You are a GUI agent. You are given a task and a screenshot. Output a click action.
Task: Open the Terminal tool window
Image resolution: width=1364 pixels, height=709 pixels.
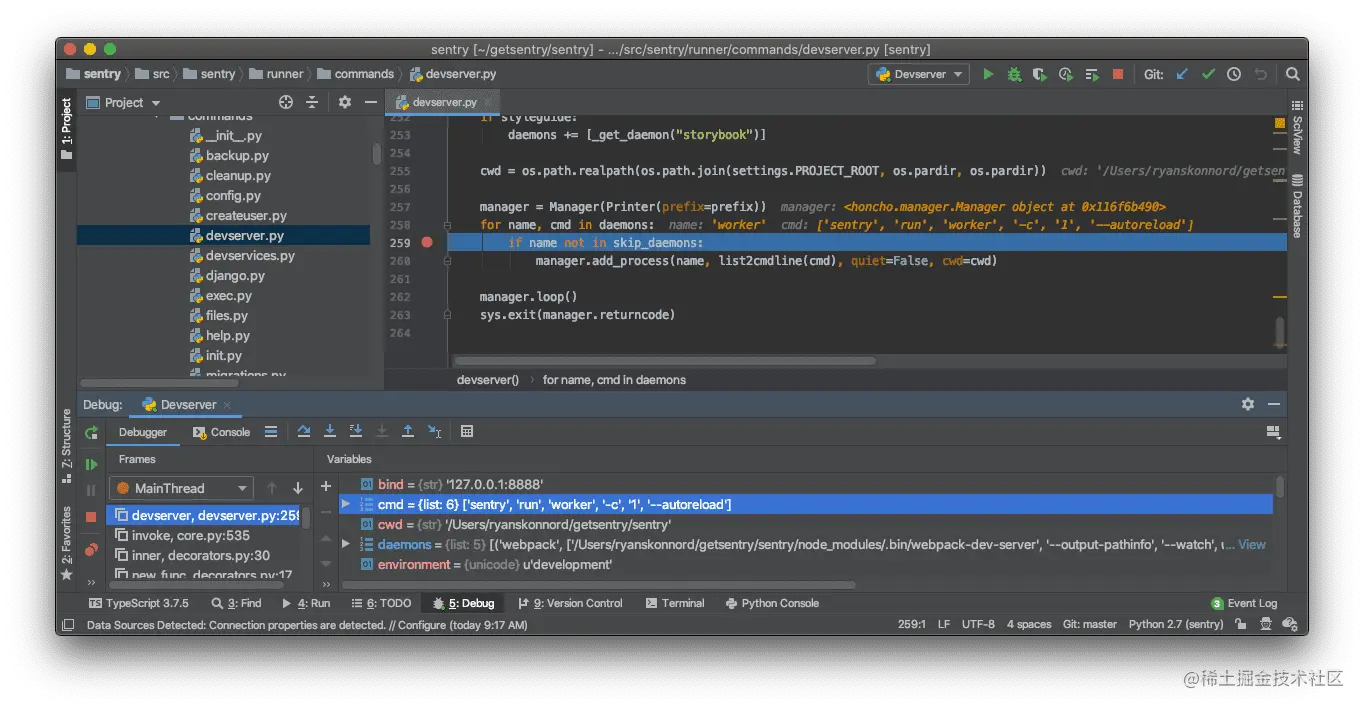pos(675,603)
